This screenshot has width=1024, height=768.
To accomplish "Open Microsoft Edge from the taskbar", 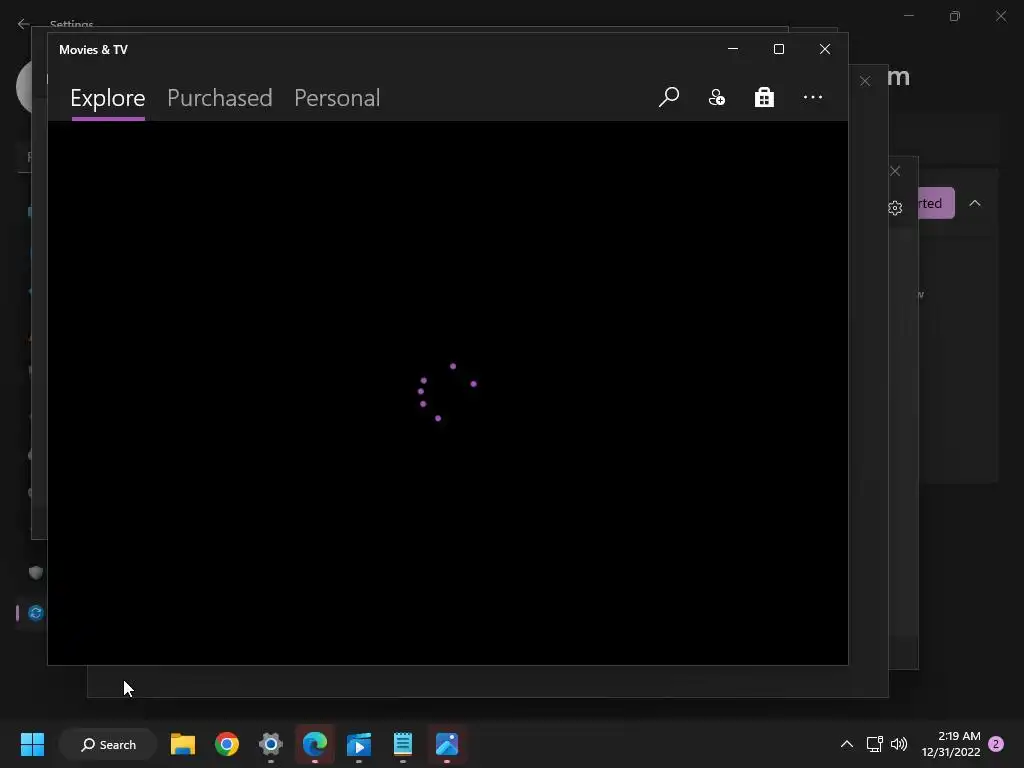I will pyautogui.click(x=315, y=744).
